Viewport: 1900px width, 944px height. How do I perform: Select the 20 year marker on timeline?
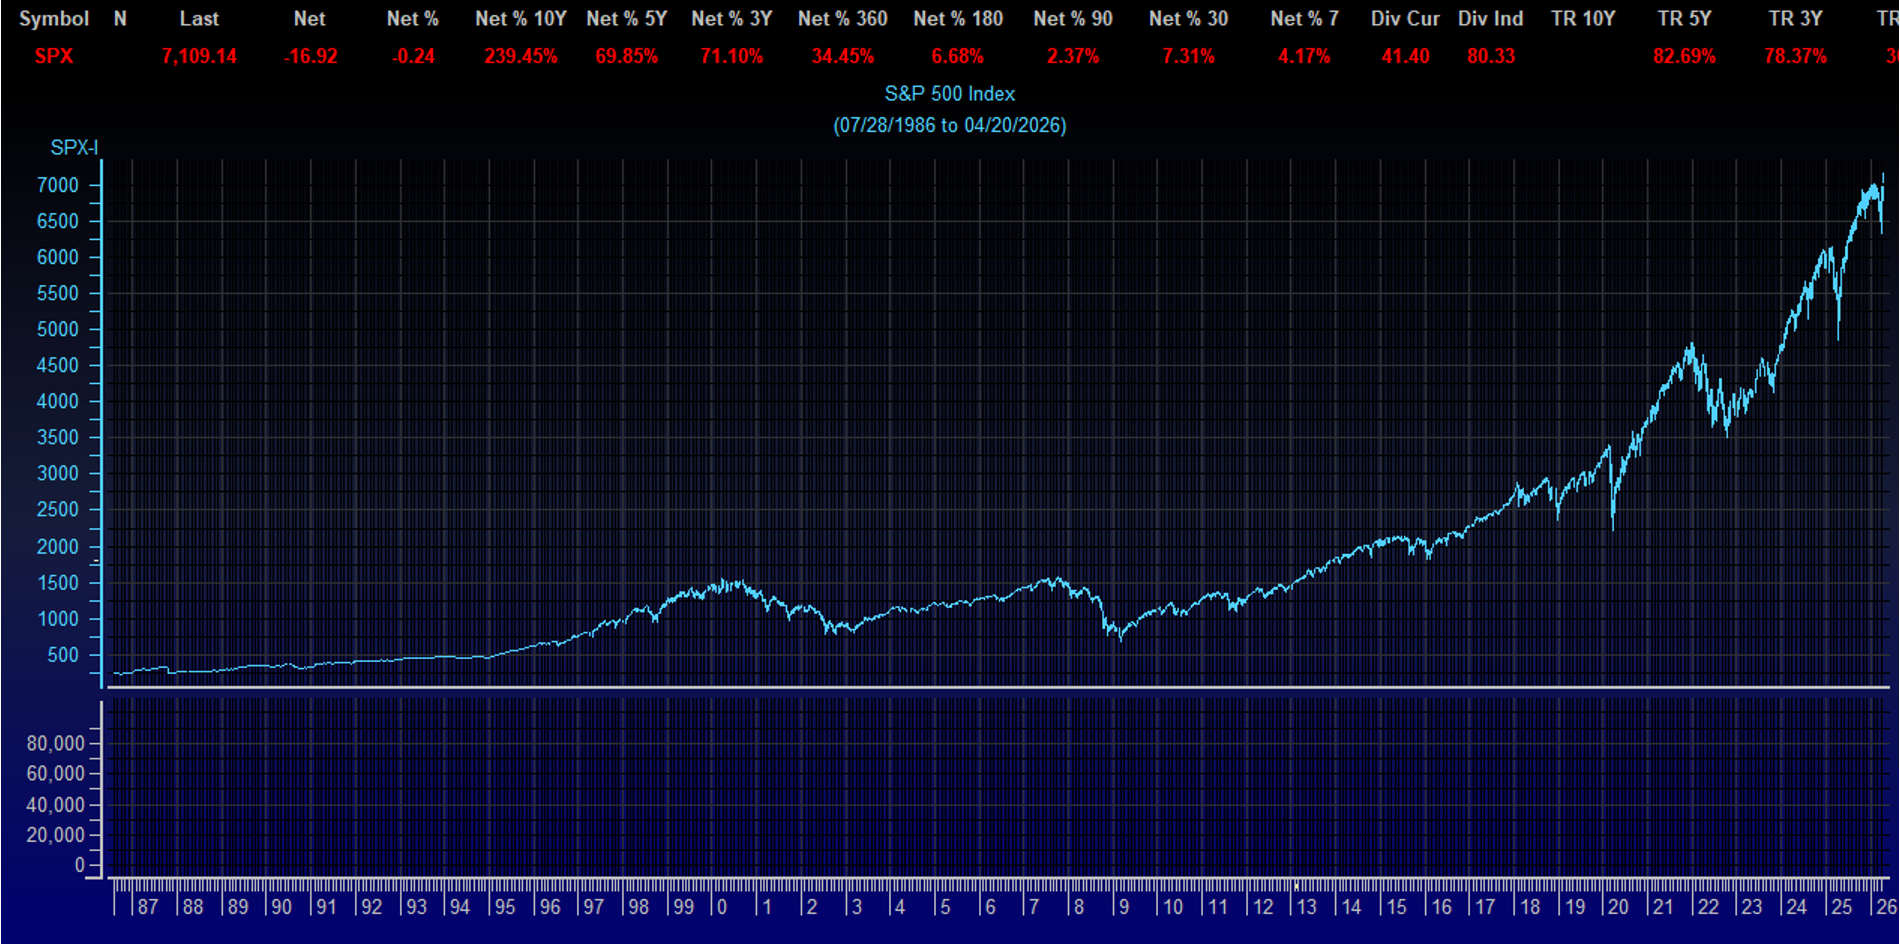coord(1617,907)
